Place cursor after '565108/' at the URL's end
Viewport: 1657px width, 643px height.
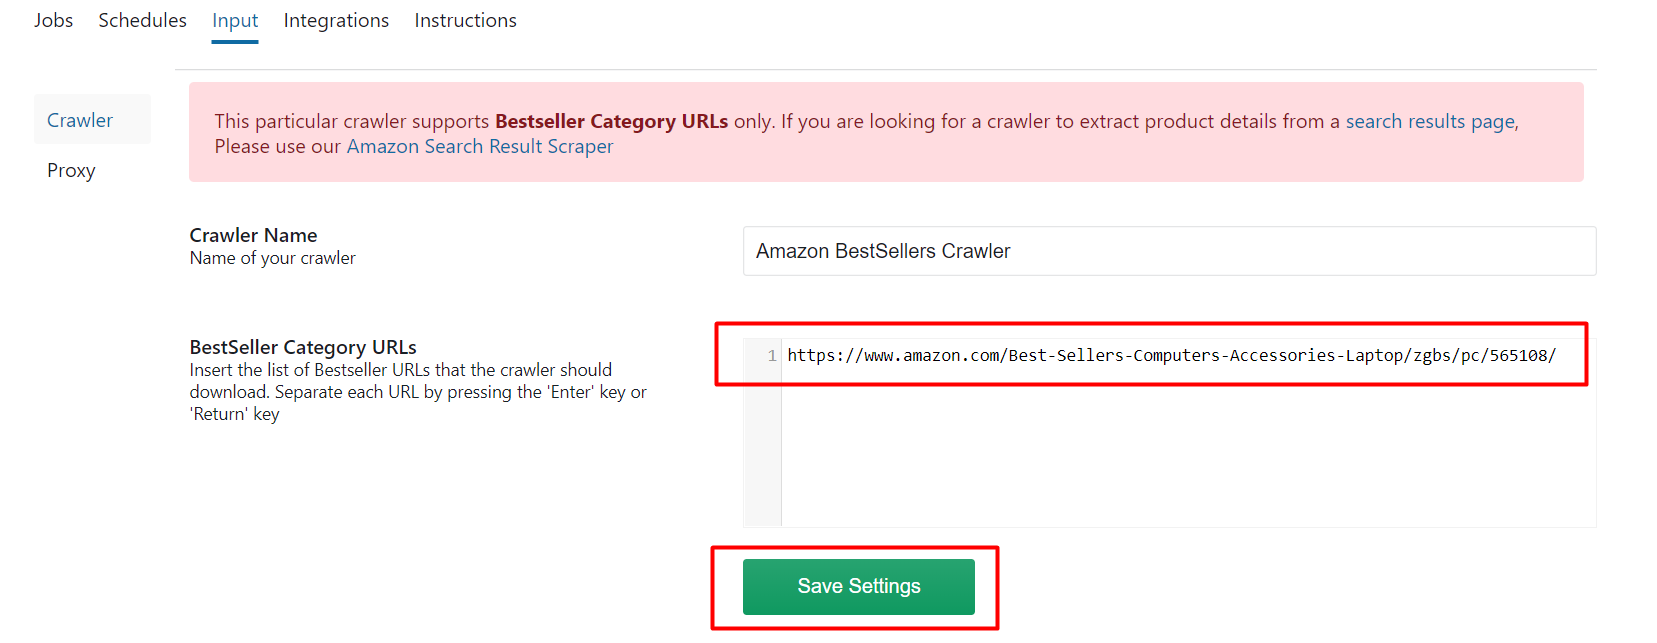[1557, 355]
